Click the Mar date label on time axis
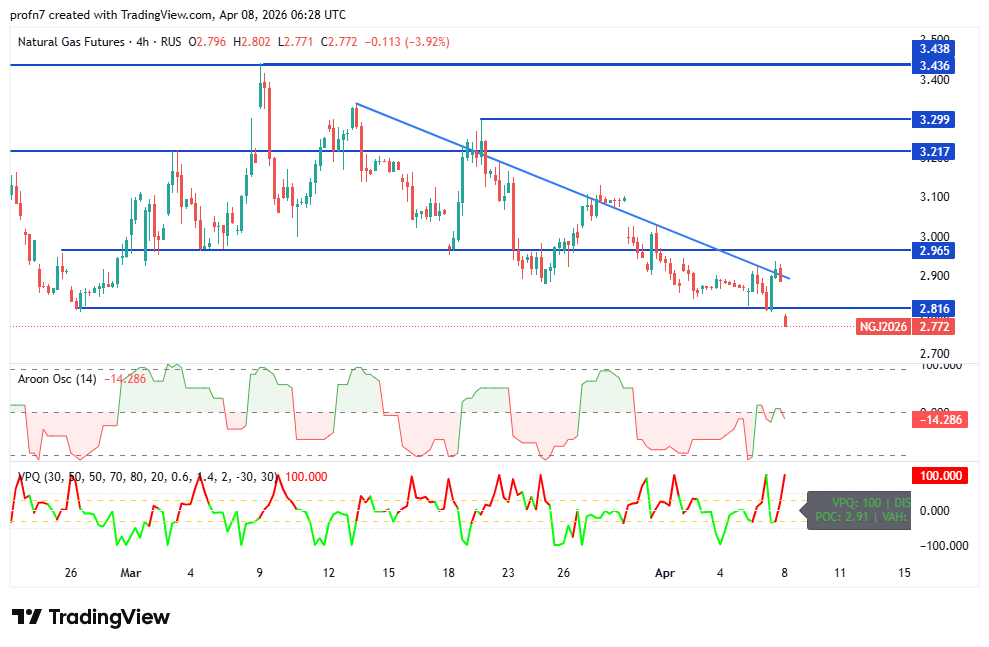Viewport: 989px width, 647px height. [131, 573]
